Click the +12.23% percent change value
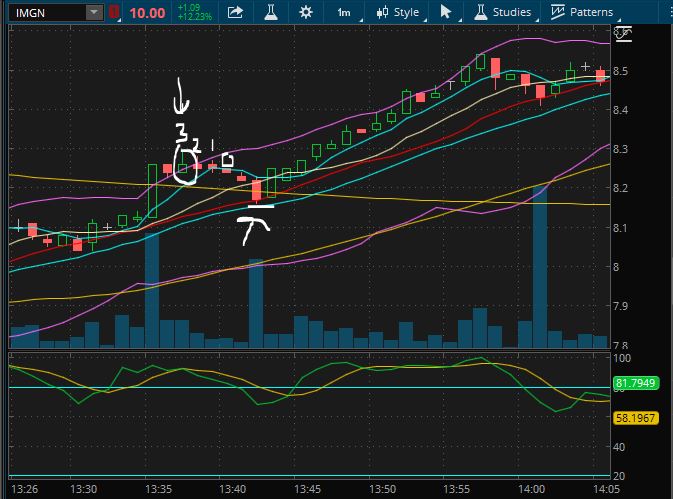The width and height of the screenshot is (673, 499). (195, 17)
